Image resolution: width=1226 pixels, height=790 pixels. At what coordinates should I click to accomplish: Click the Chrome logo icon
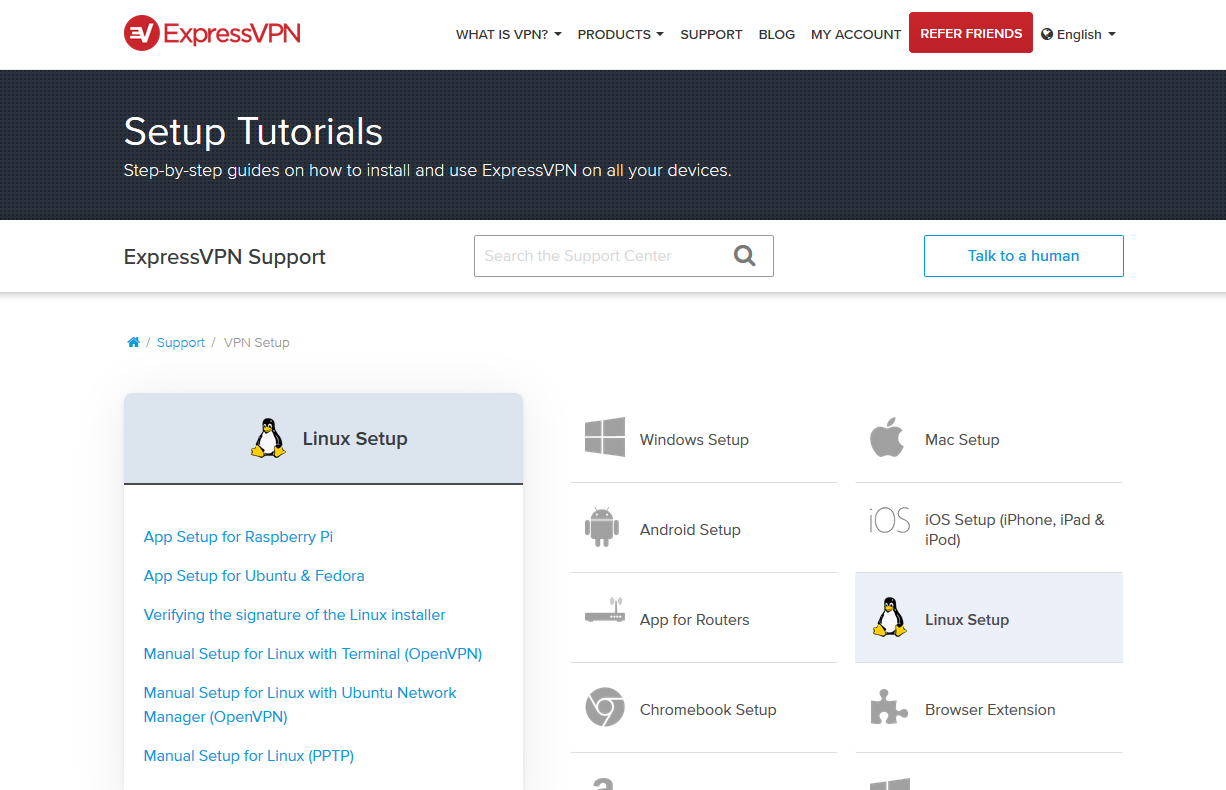pyautogui.click(x=605, y=708)
